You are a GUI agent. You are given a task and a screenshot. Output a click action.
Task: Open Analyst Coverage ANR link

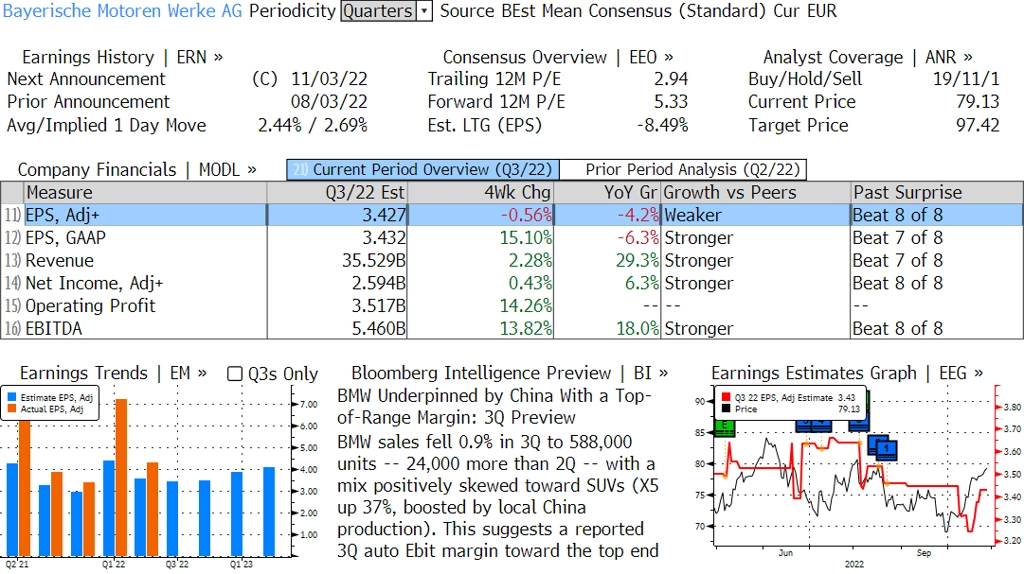coord(868,57)
